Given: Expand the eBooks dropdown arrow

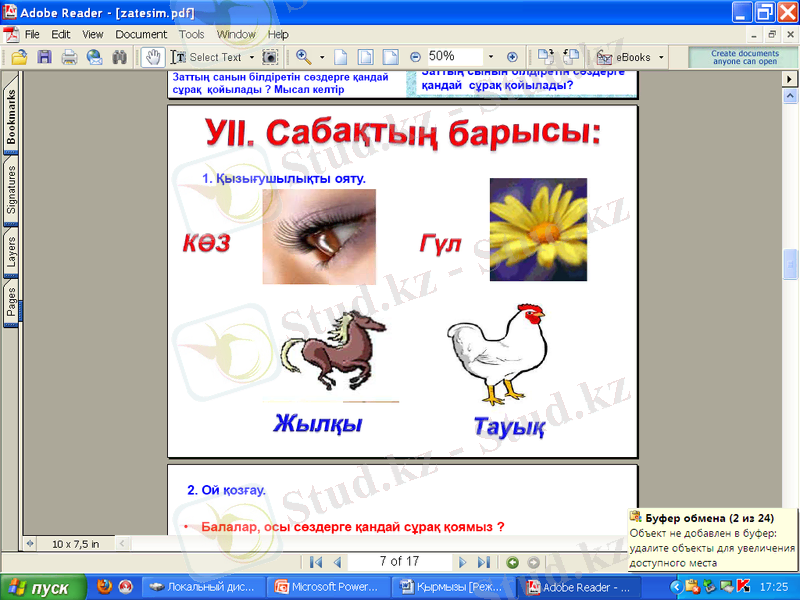Looking at the screenshot, I should click(661, 57).
